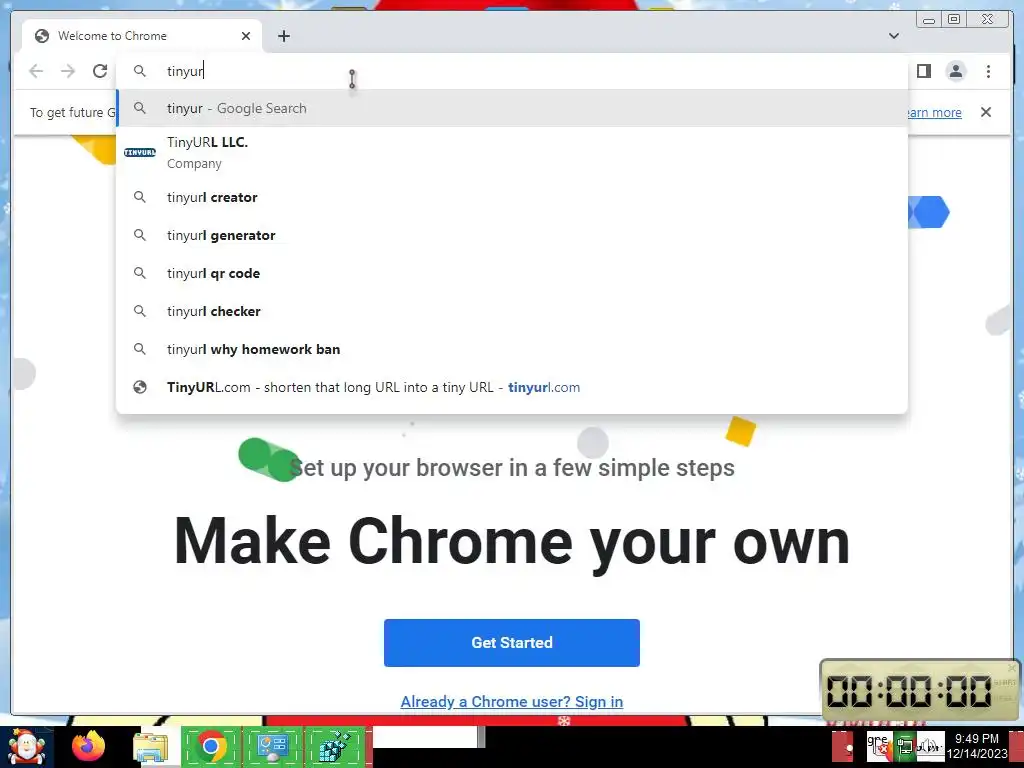
Task: Click the 00:00:00 timer widget
Action: (920, 691)
